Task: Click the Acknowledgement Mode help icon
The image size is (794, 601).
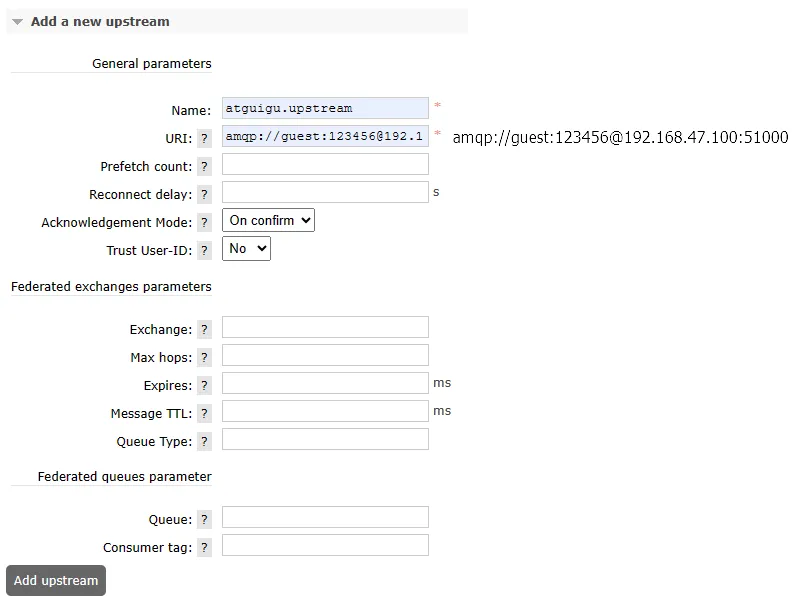Action: (204, 223)
